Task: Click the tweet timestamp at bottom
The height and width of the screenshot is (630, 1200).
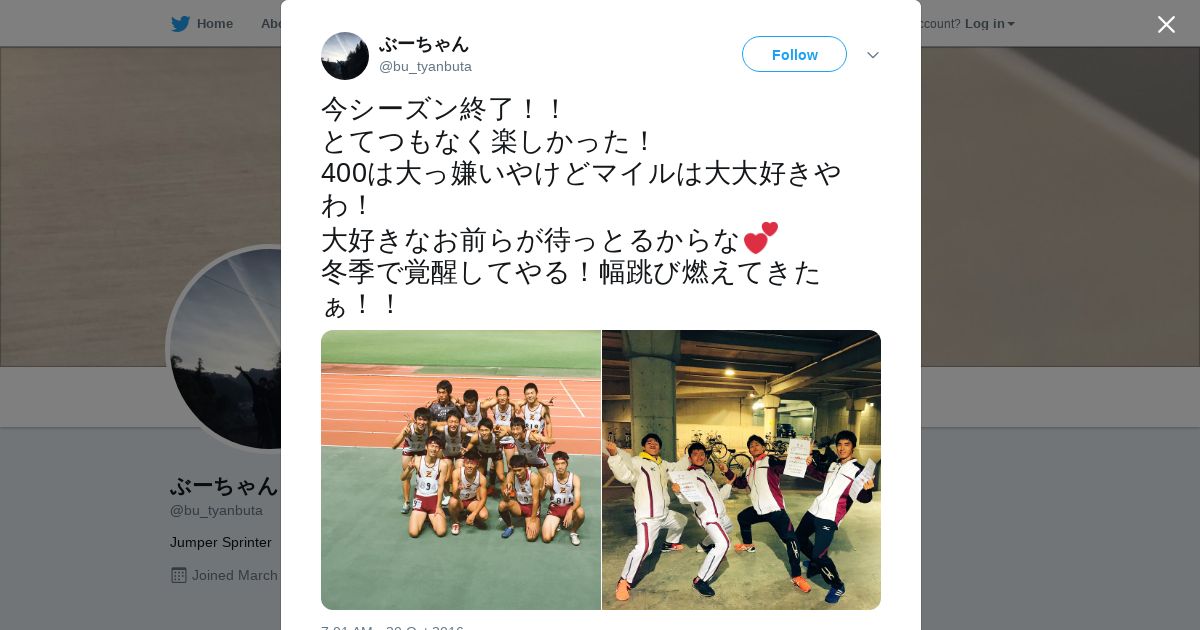Action: point(392,628)
